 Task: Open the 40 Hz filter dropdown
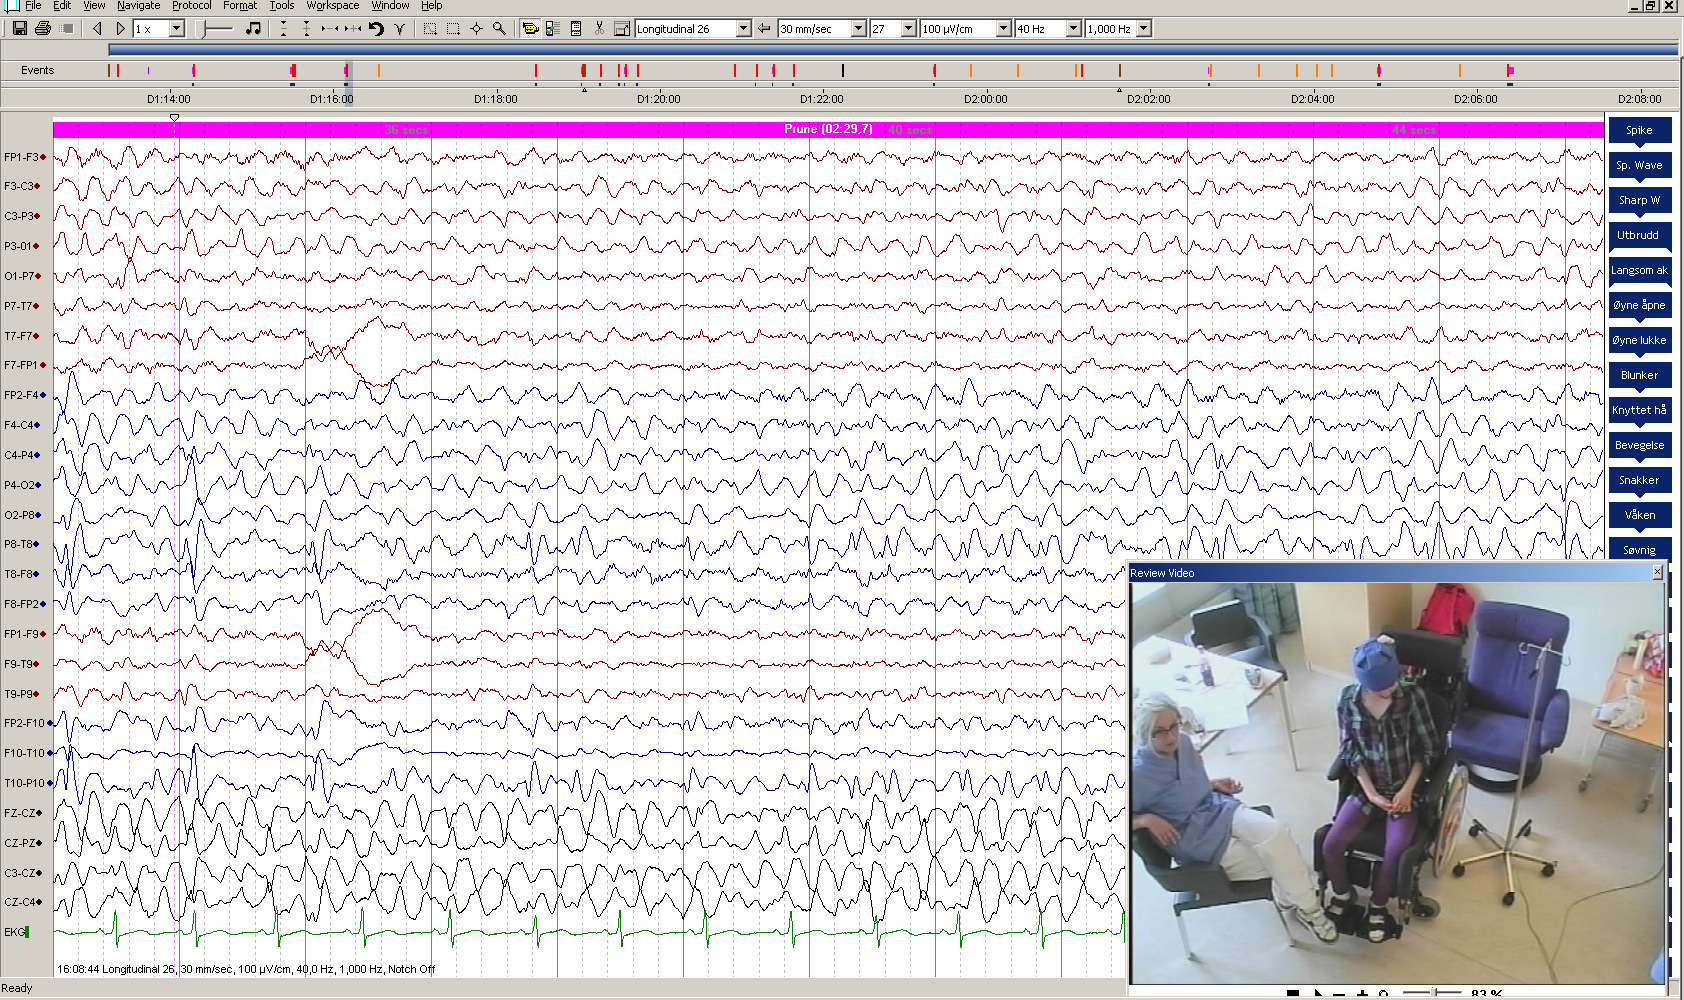click(1074, 29)
